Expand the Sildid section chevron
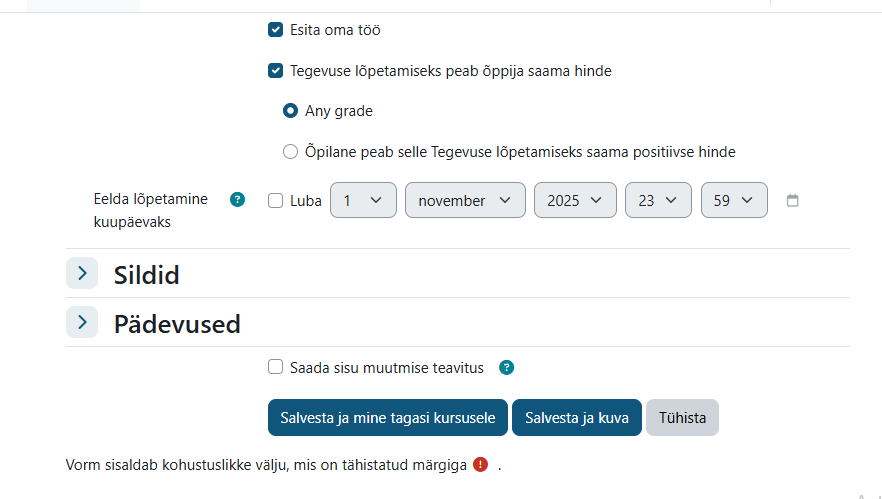 click(x=82, y=273)
